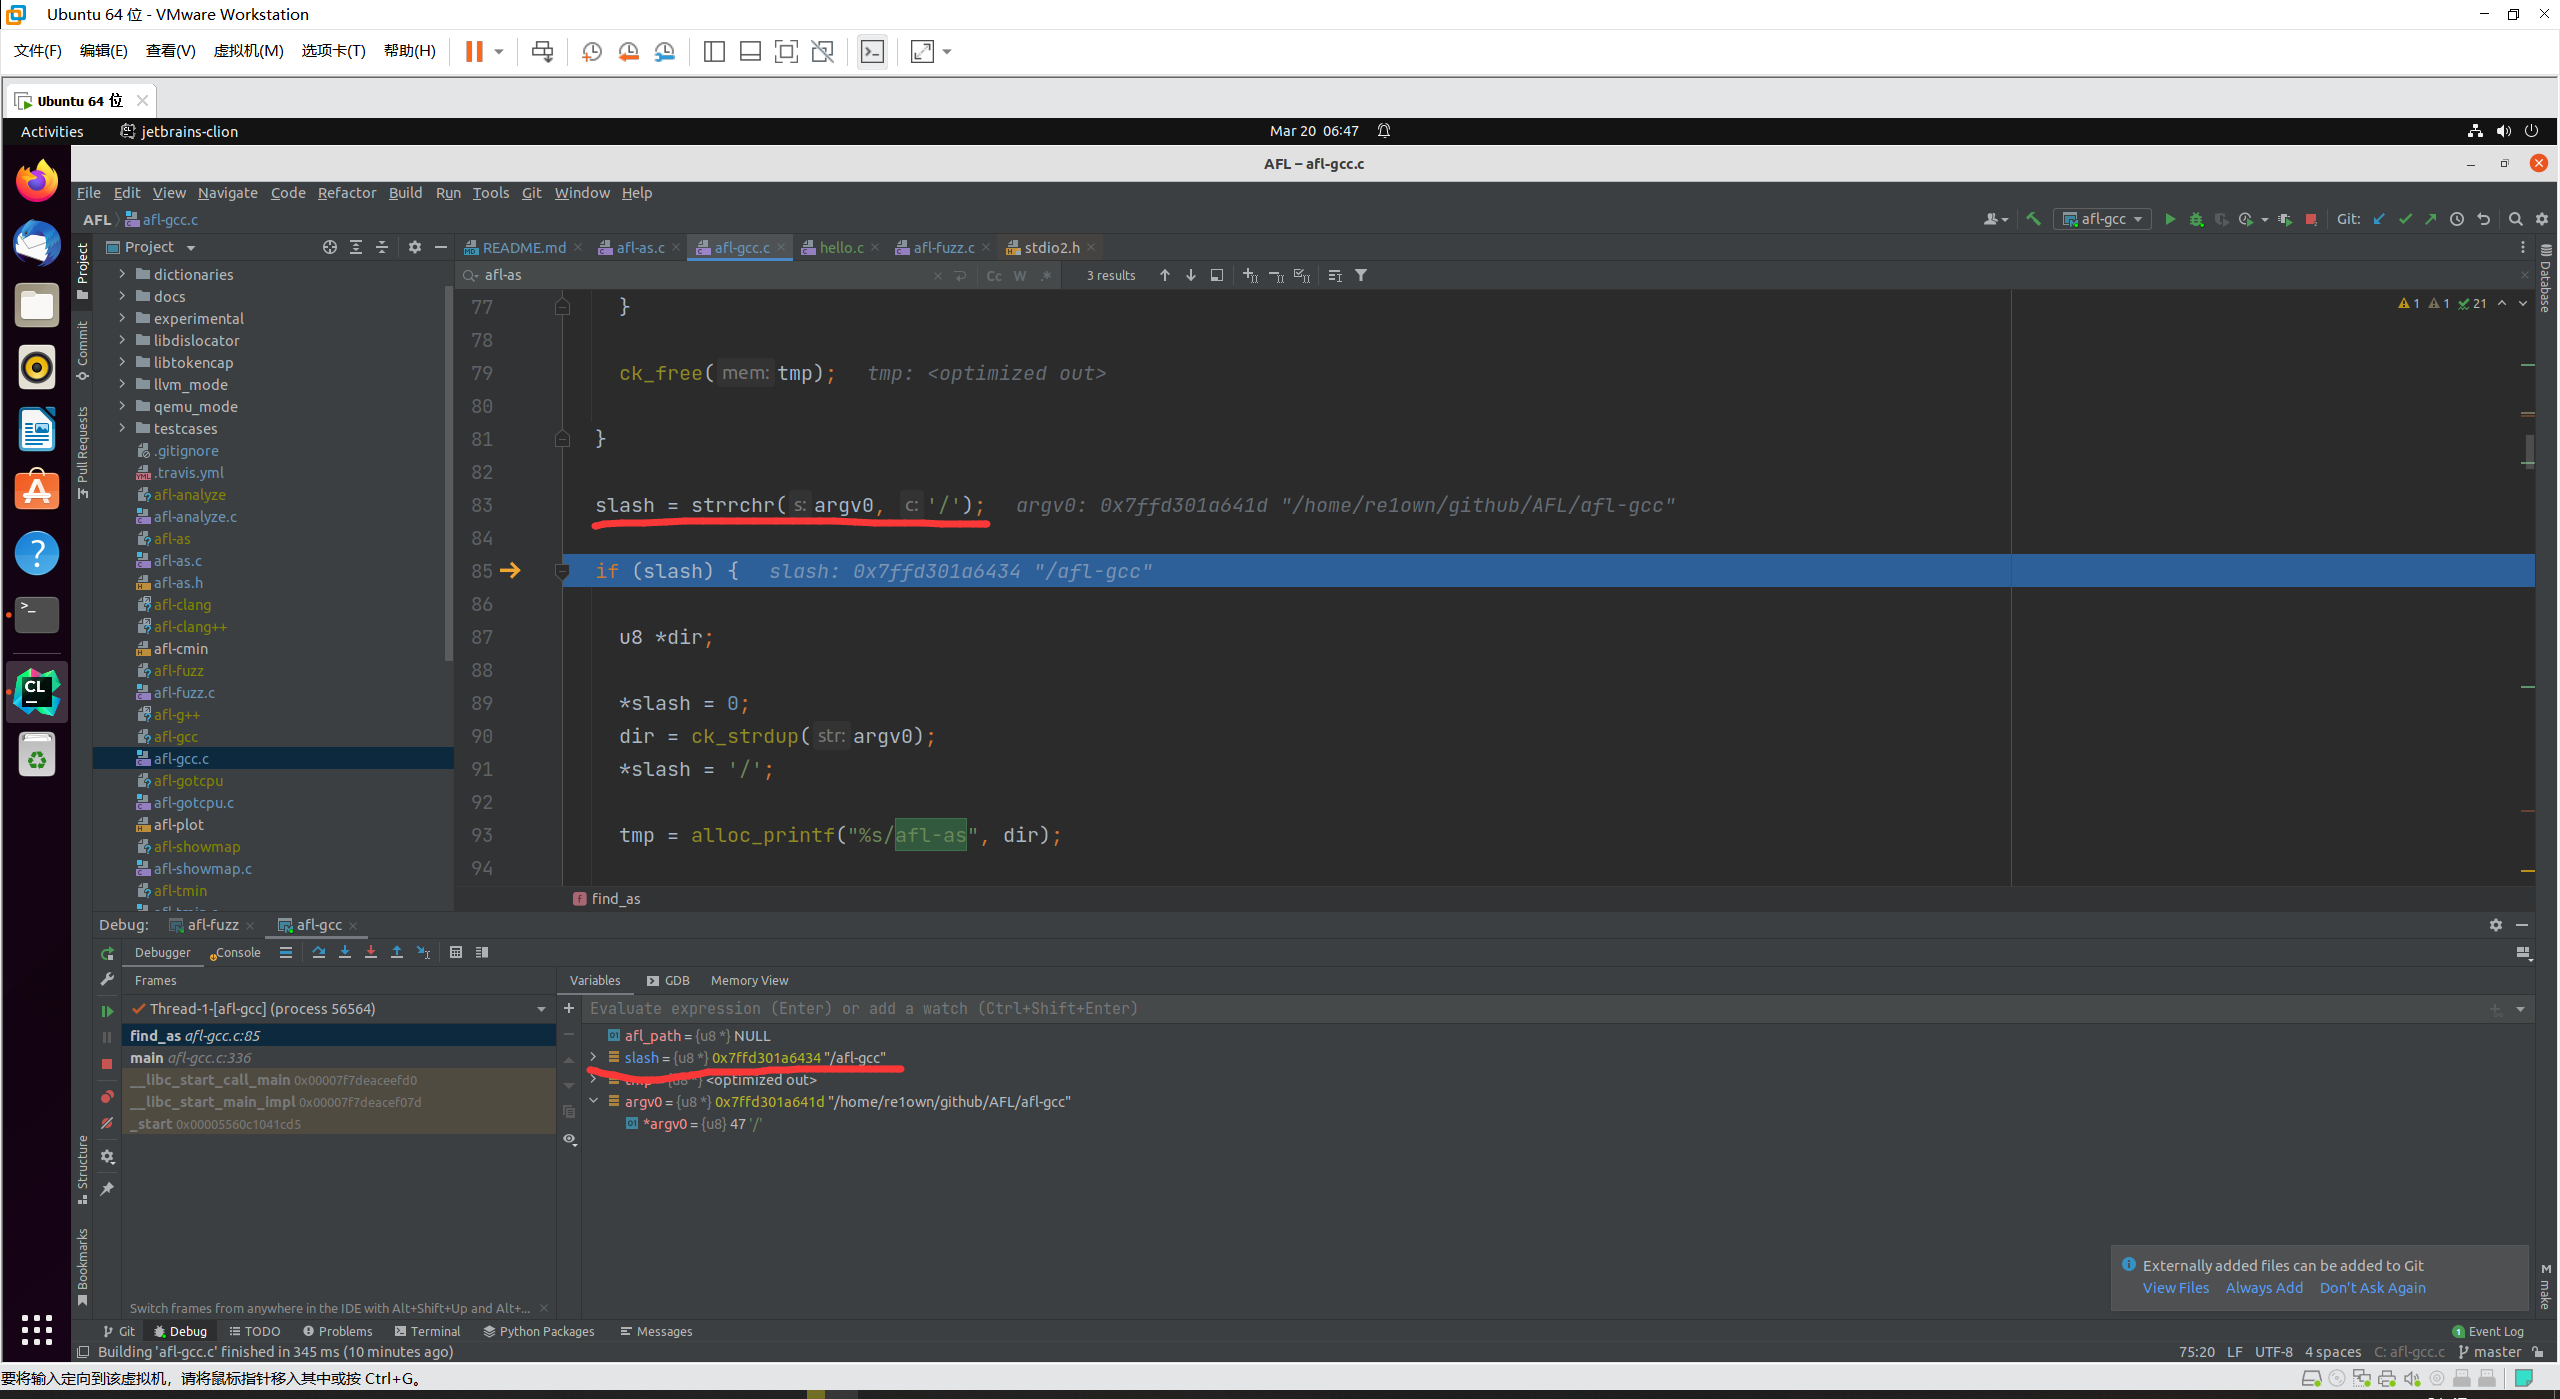
Task: Force step into with red arrow
Action: pyautogui.click(x=370, y=952)
